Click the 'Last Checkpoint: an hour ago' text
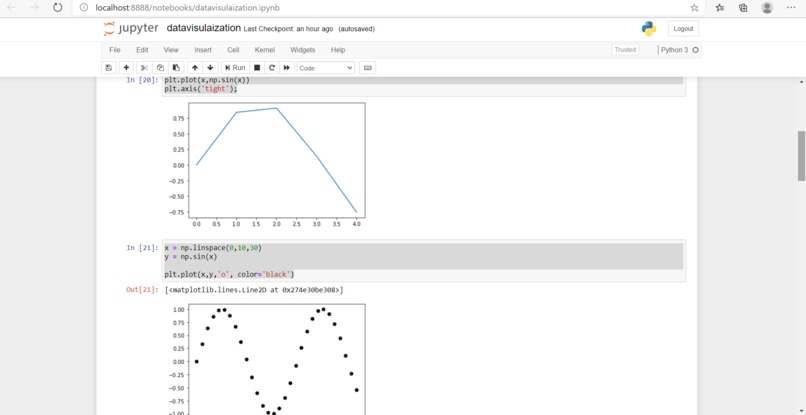This screenshot has width=806, height=415. (288, 29)
